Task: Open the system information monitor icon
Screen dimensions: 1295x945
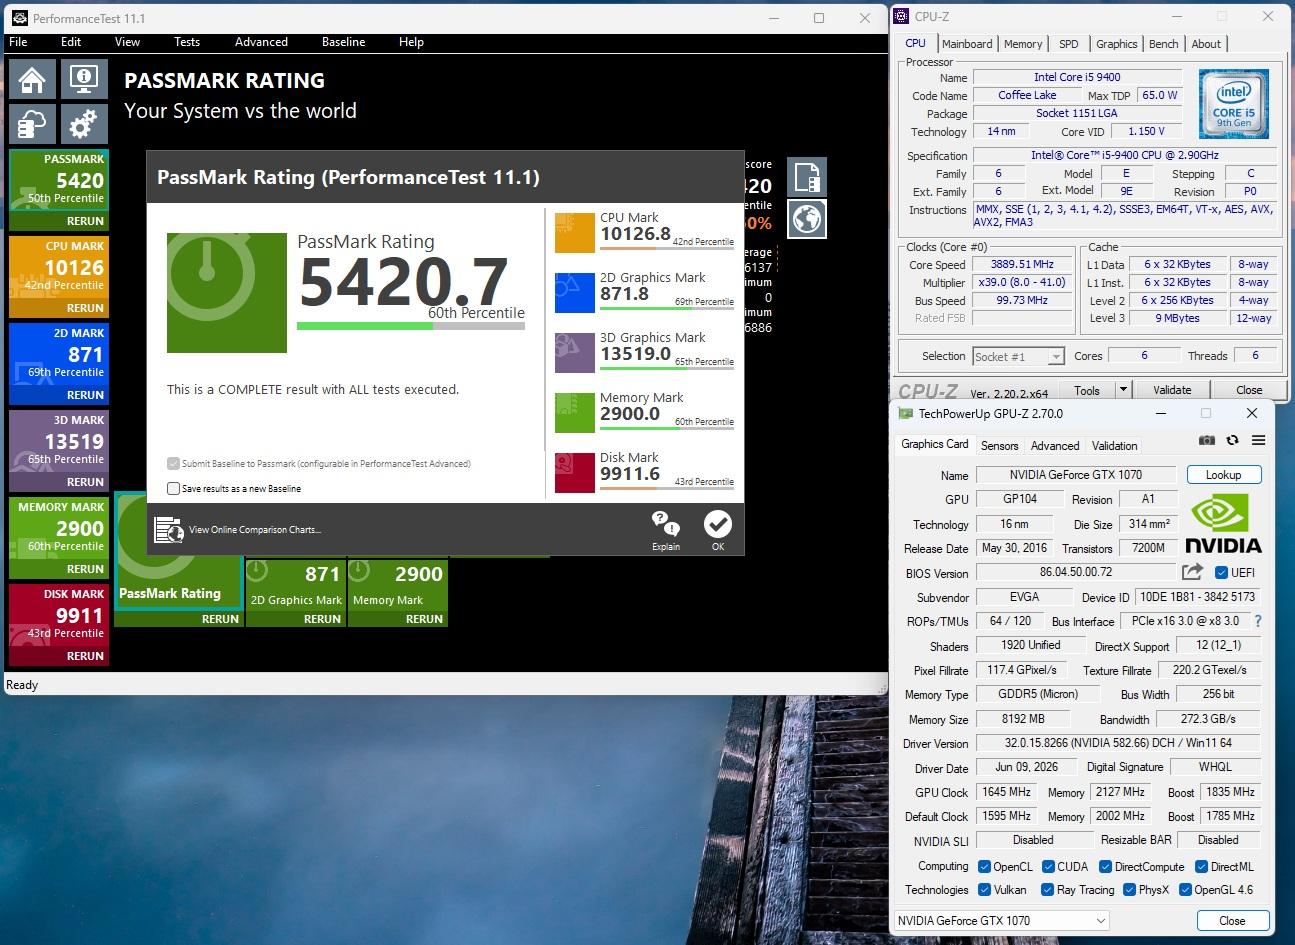Action: 84,79
